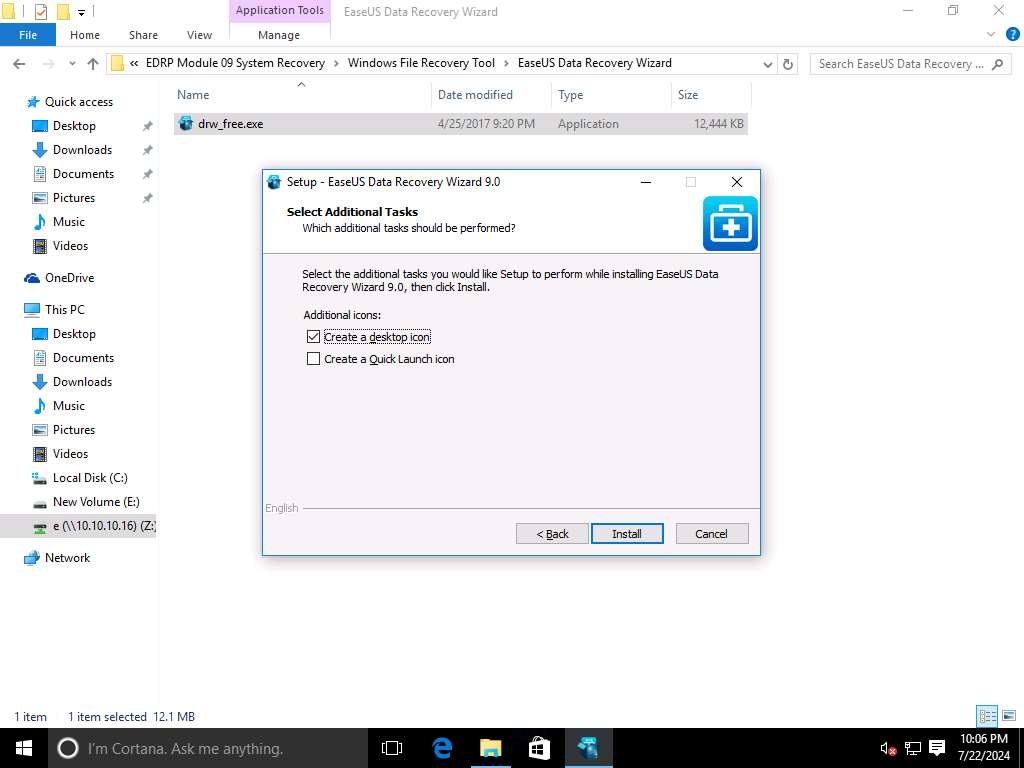Image resolution: width=1024 pixels, height=768 pixels.
Task: Click the Install button in Setup
Action: click(x=627, y=534)
